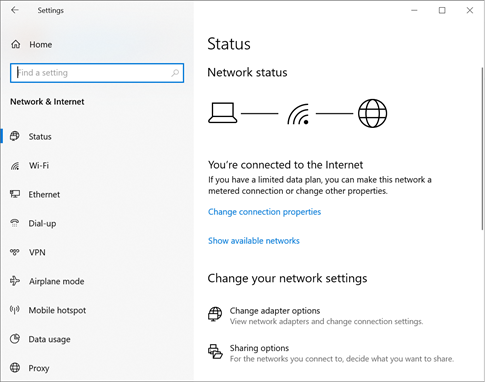Click the search magnifier icon
This screenshot has height=382, width=485.
[175, 73]
